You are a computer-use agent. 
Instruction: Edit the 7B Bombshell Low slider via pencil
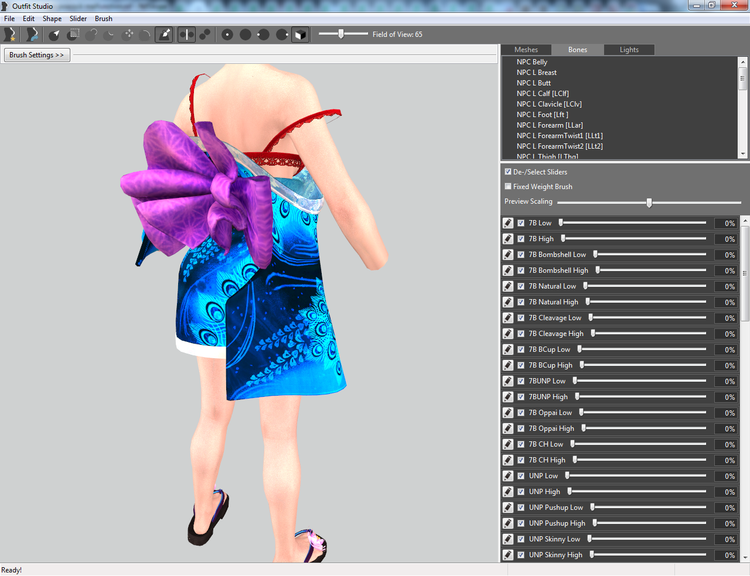tap(508, 255)
